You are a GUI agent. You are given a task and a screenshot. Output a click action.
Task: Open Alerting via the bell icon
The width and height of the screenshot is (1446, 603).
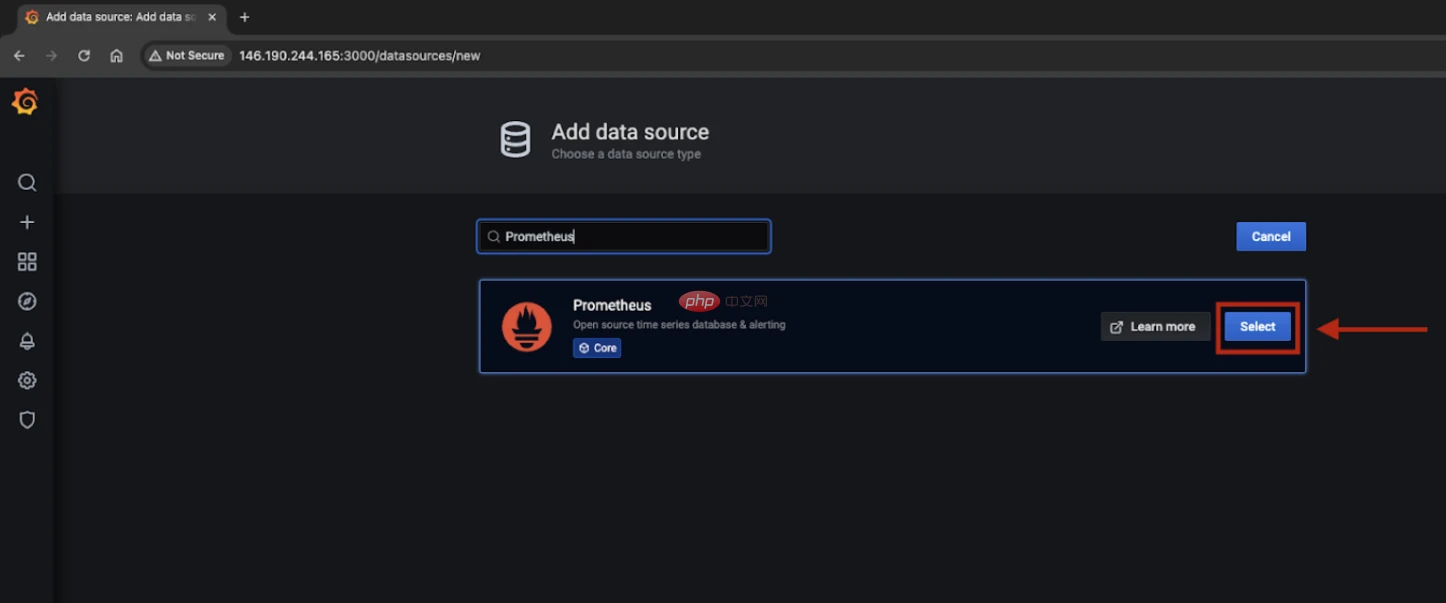[26, 340]
